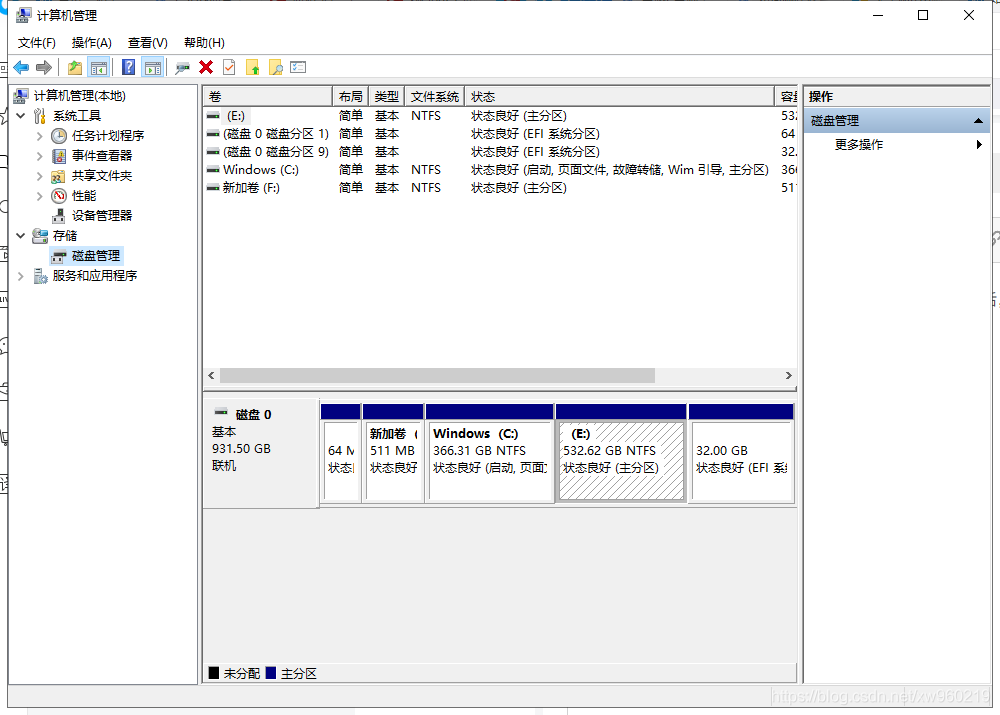Click the red X delete icon
1000x715 pixels.
(206, 67)
